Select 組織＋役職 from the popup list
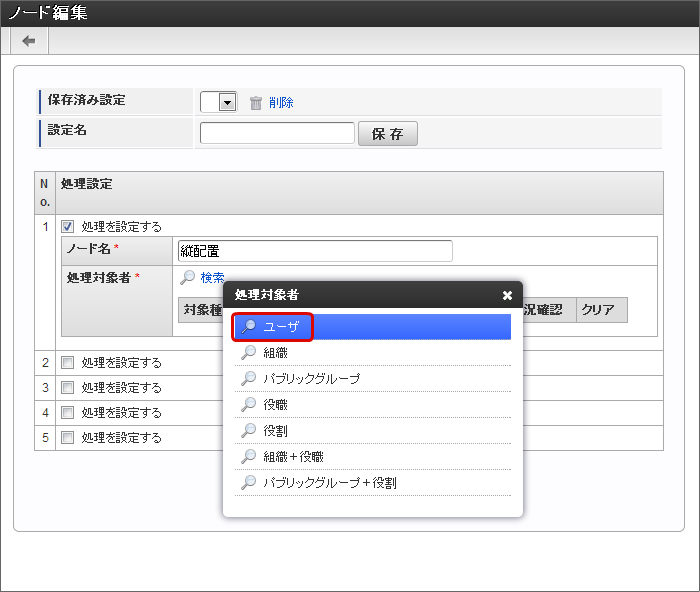The width and height of the screenshot is (700, 592). pos(293,457)
